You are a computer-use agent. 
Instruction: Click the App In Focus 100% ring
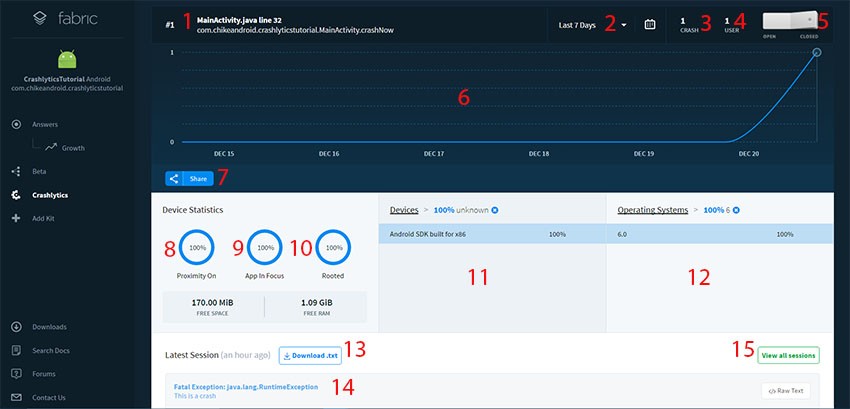tap(265, 247)
